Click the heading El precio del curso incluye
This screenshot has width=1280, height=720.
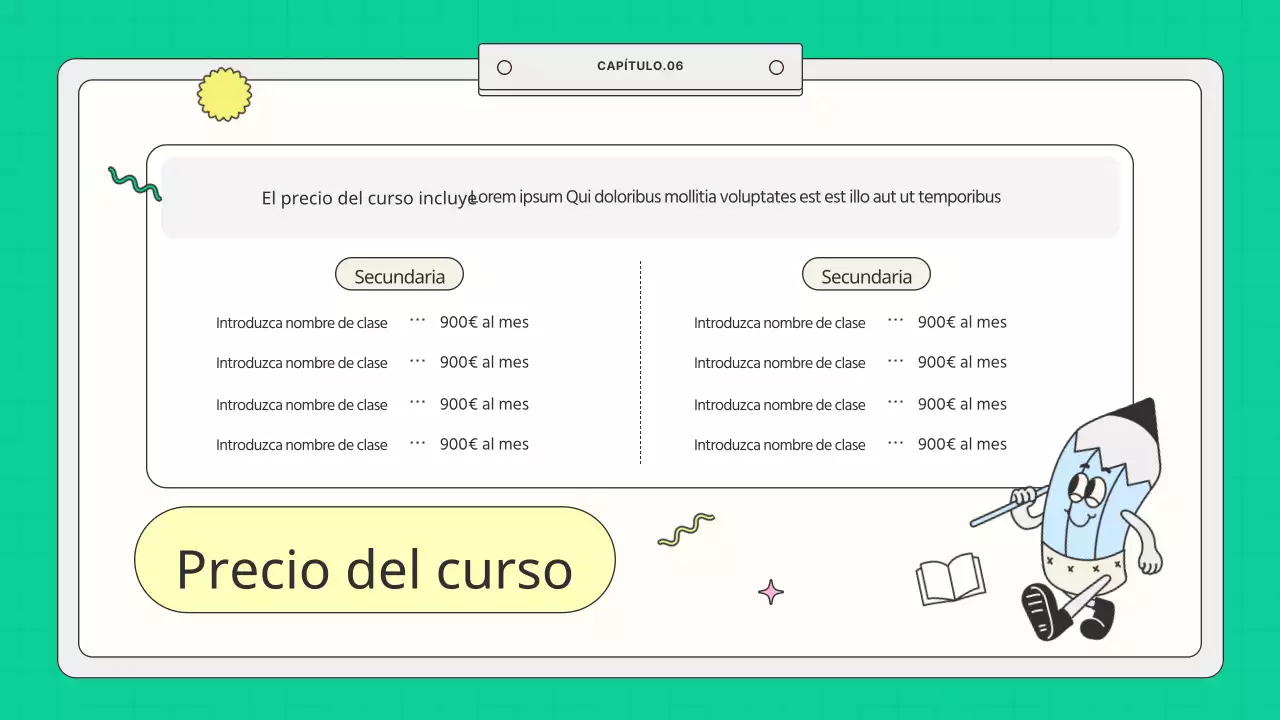click(x=366, y=197)
